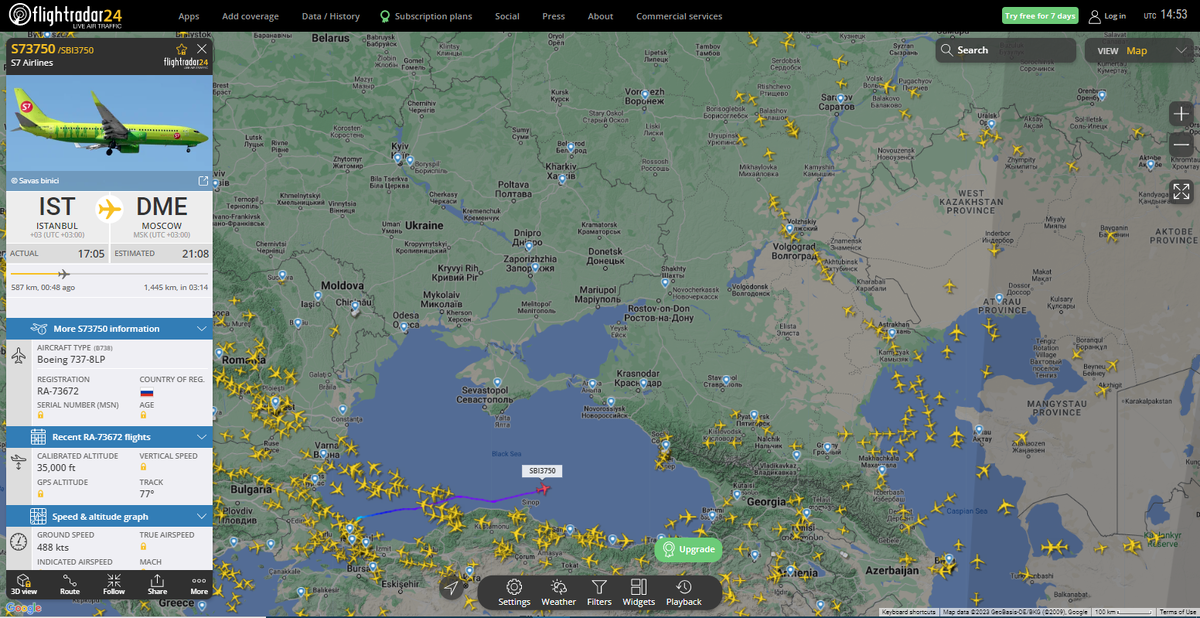Open Data / History menu
This screenshot has height=618, width=1200.
331,16
